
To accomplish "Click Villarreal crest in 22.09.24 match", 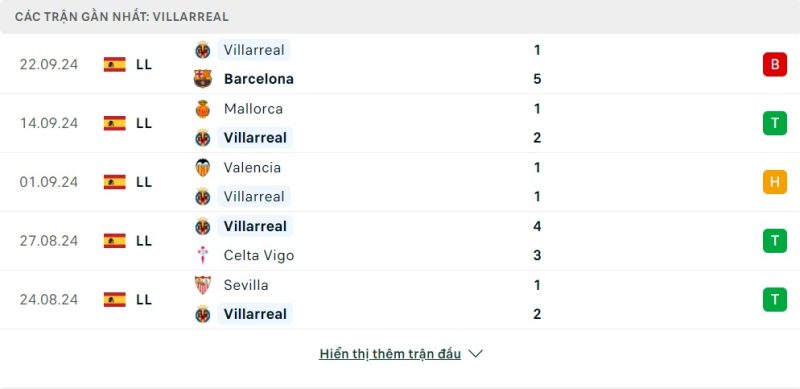I will pyautogui.click(x=203, y=50).
